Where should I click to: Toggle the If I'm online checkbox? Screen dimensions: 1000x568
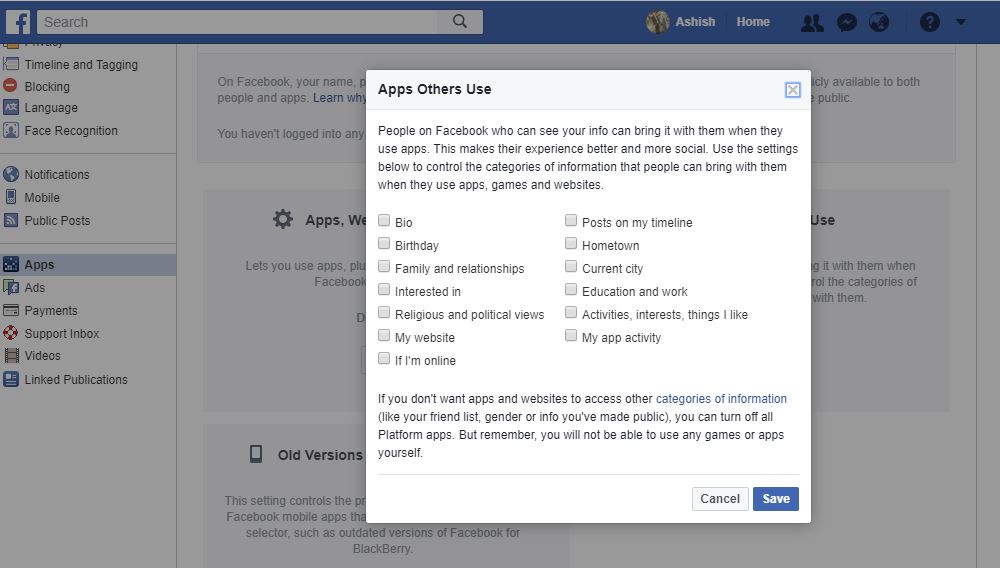pyautogui.click(x=384, y=358)
